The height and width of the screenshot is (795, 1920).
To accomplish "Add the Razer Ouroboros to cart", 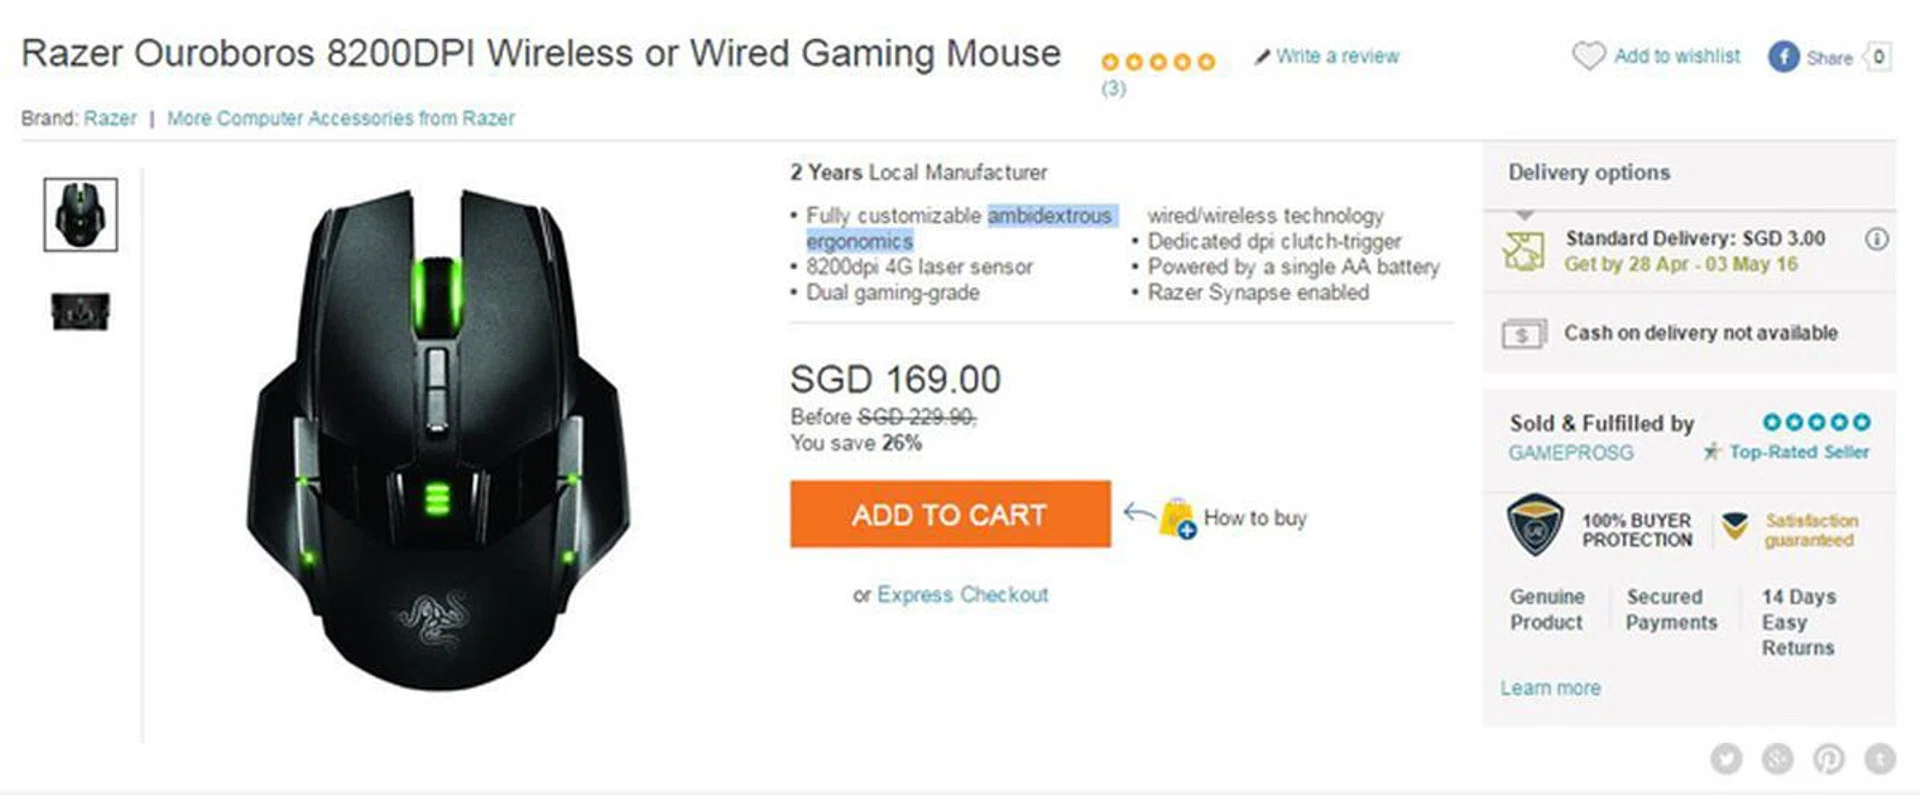I will (x=949, y=514).
